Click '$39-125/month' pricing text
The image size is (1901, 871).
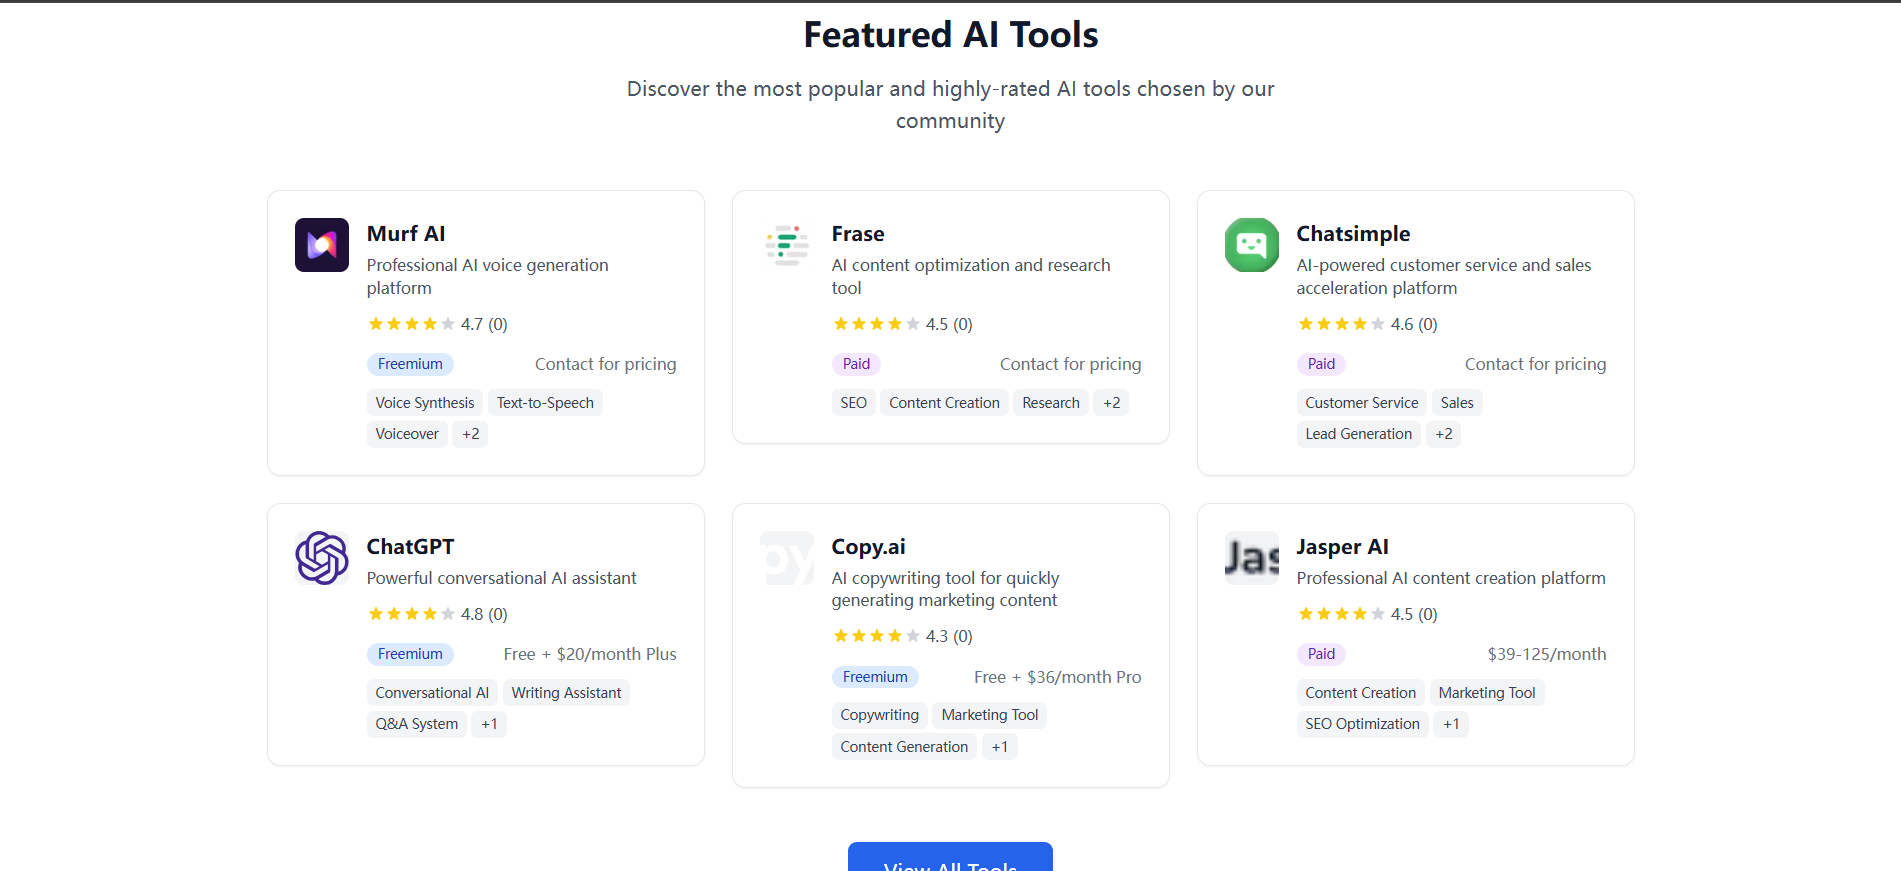pyautogui.click(x=1547, y=654)
